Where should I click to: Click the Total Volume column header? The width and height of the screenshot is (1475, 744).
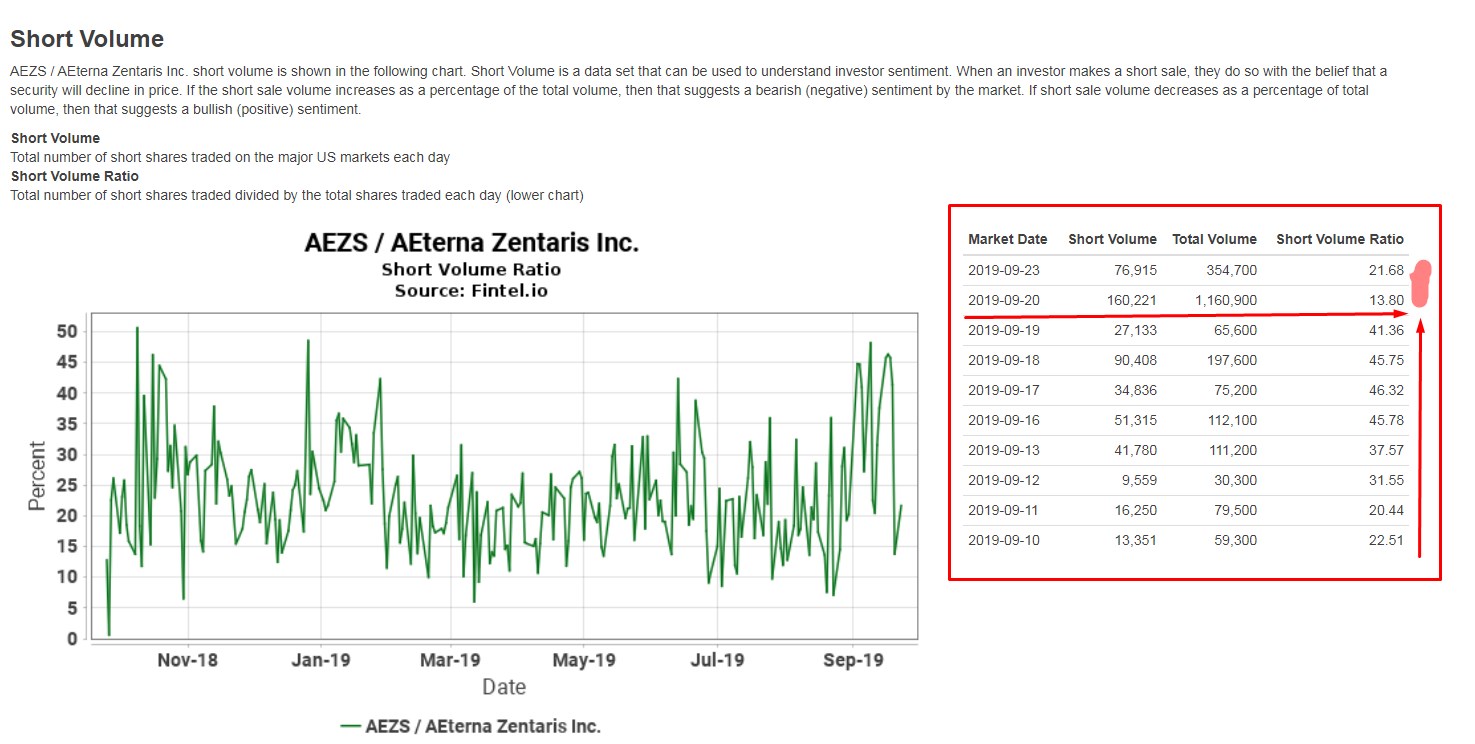pos(1214,239)
